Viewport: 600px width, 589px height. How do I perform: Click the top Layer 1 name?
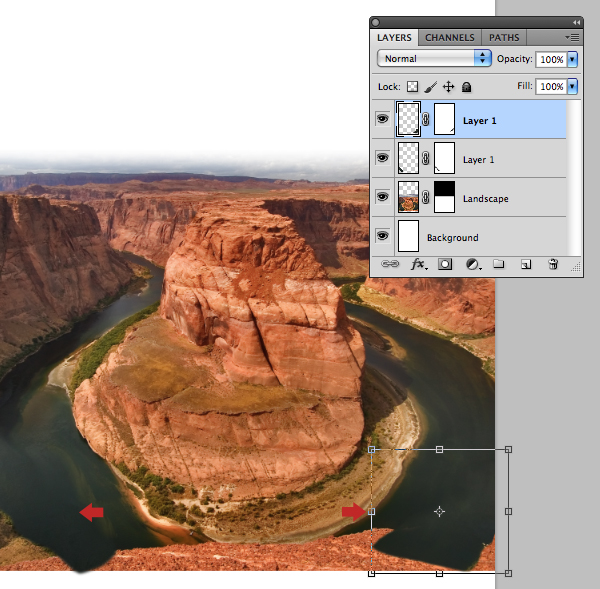[x=479, y=121]
